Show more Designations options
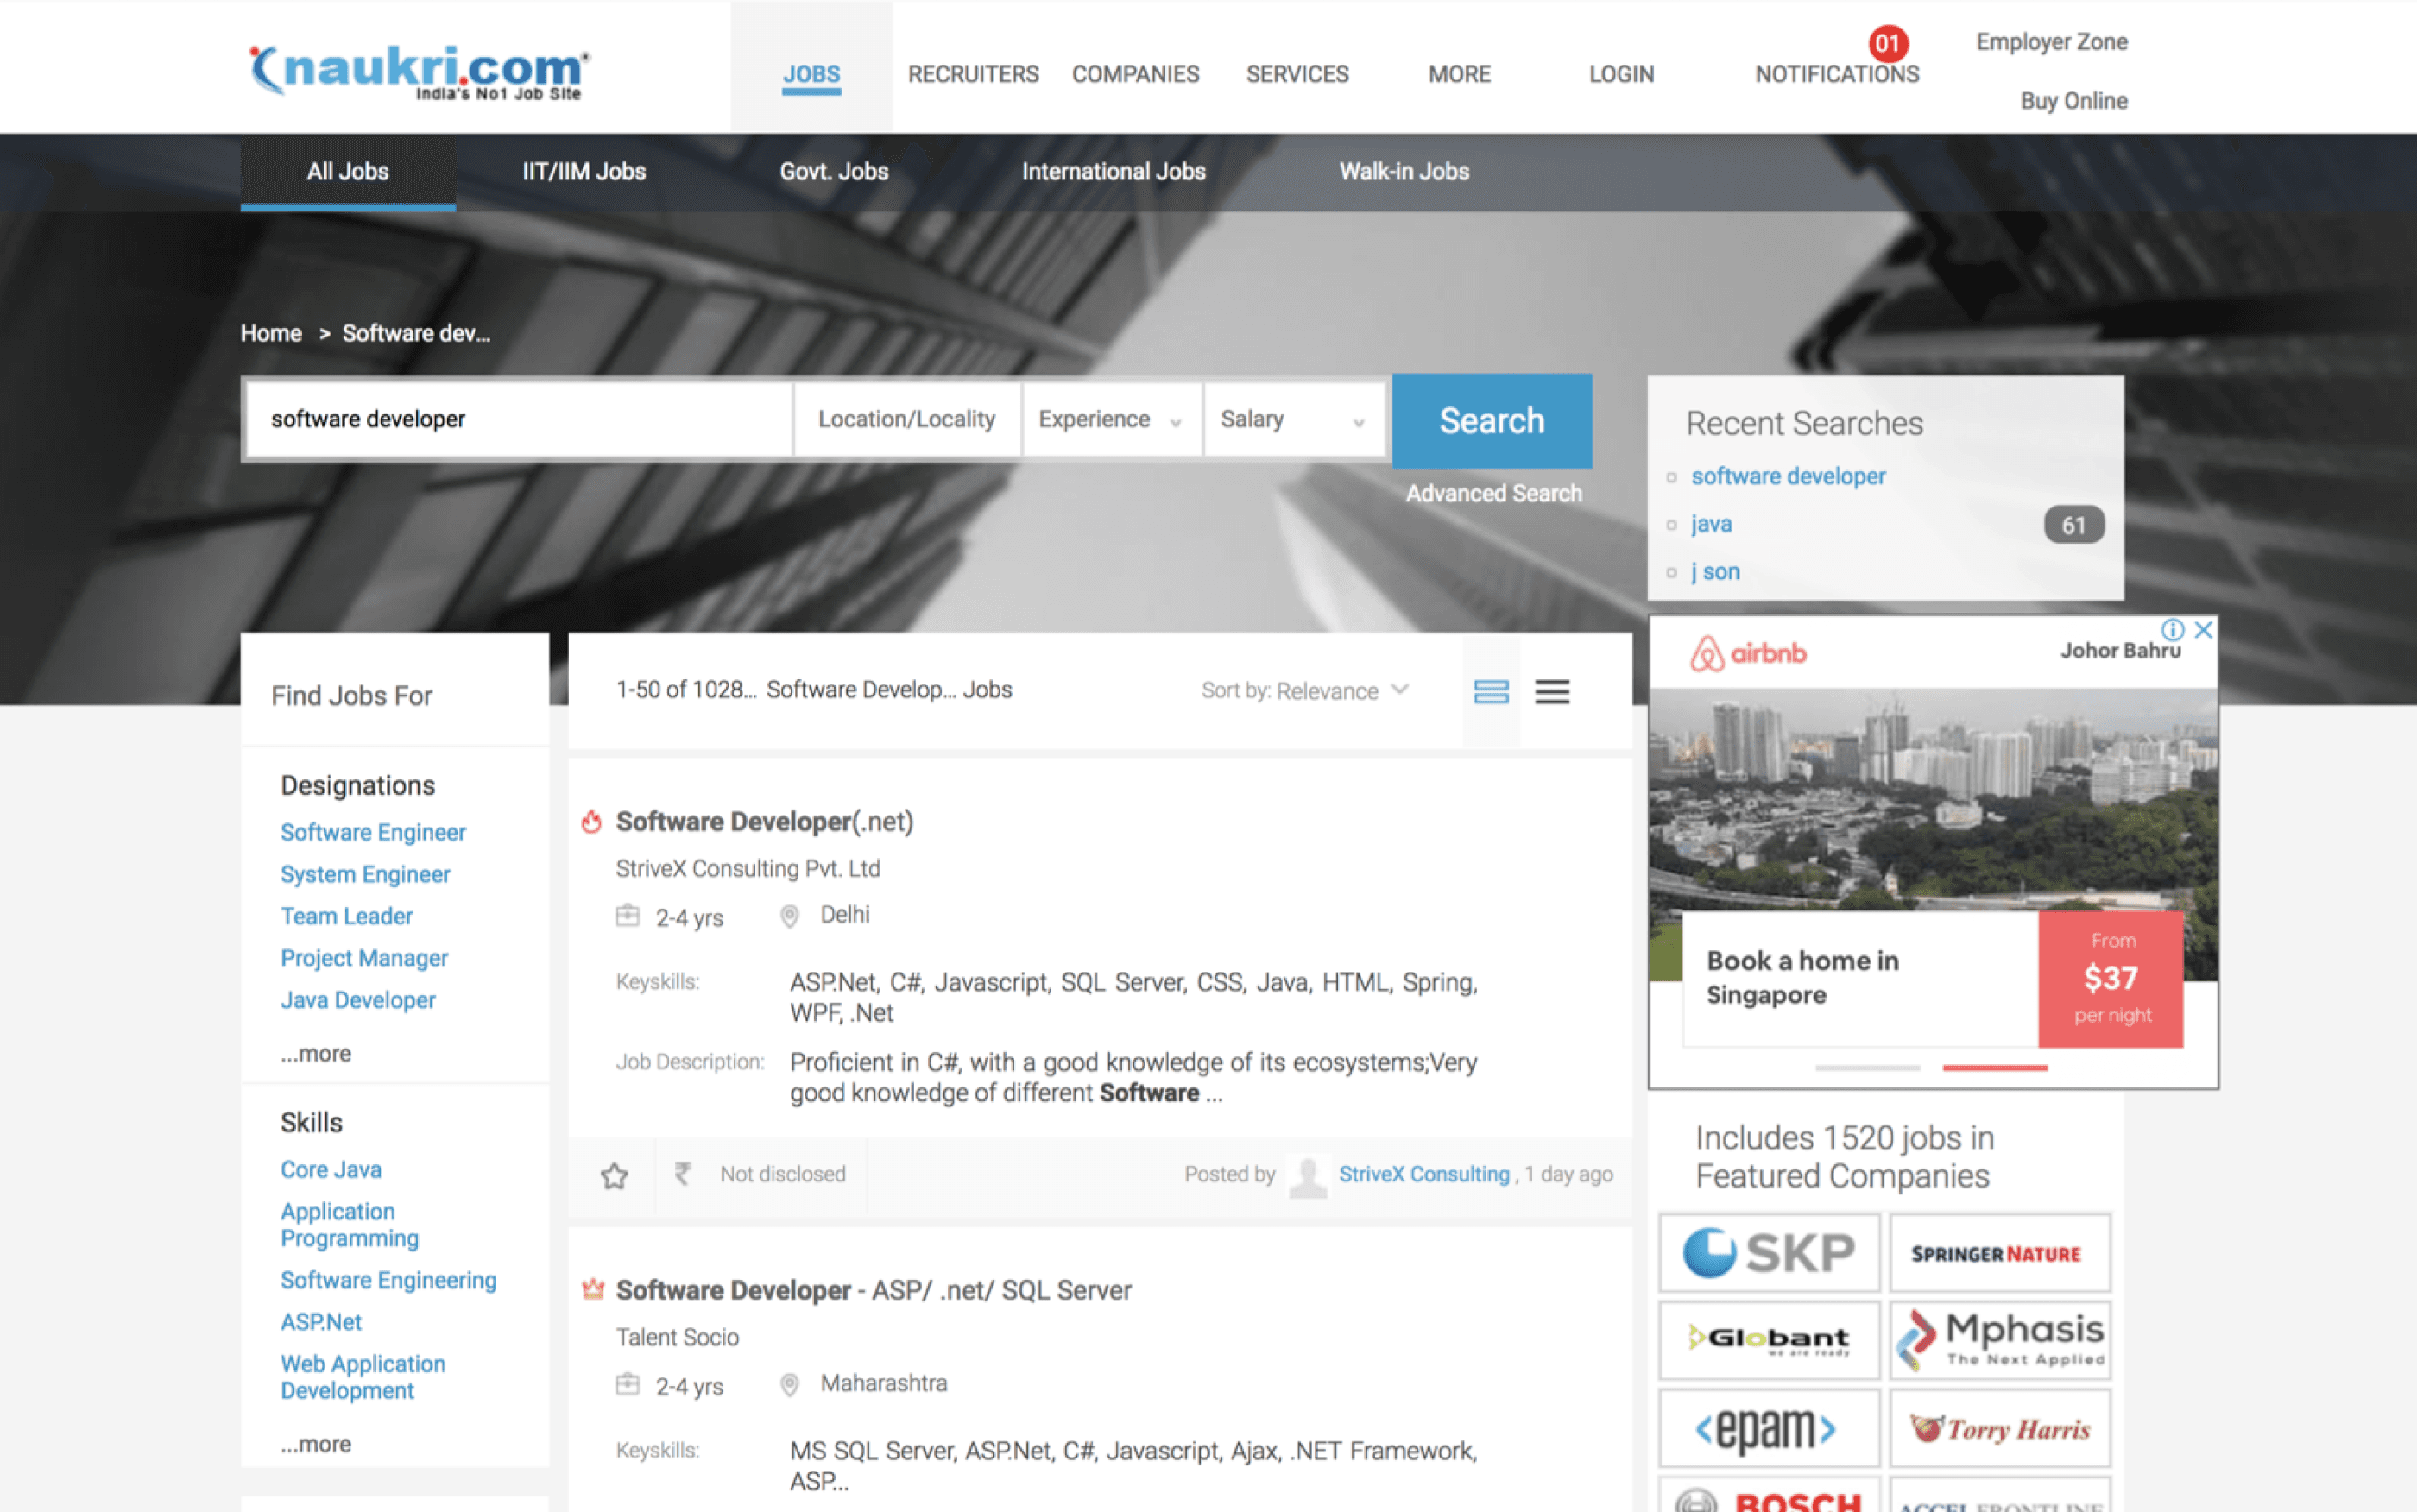Screen dimensions: 2417x1512 315,1054
